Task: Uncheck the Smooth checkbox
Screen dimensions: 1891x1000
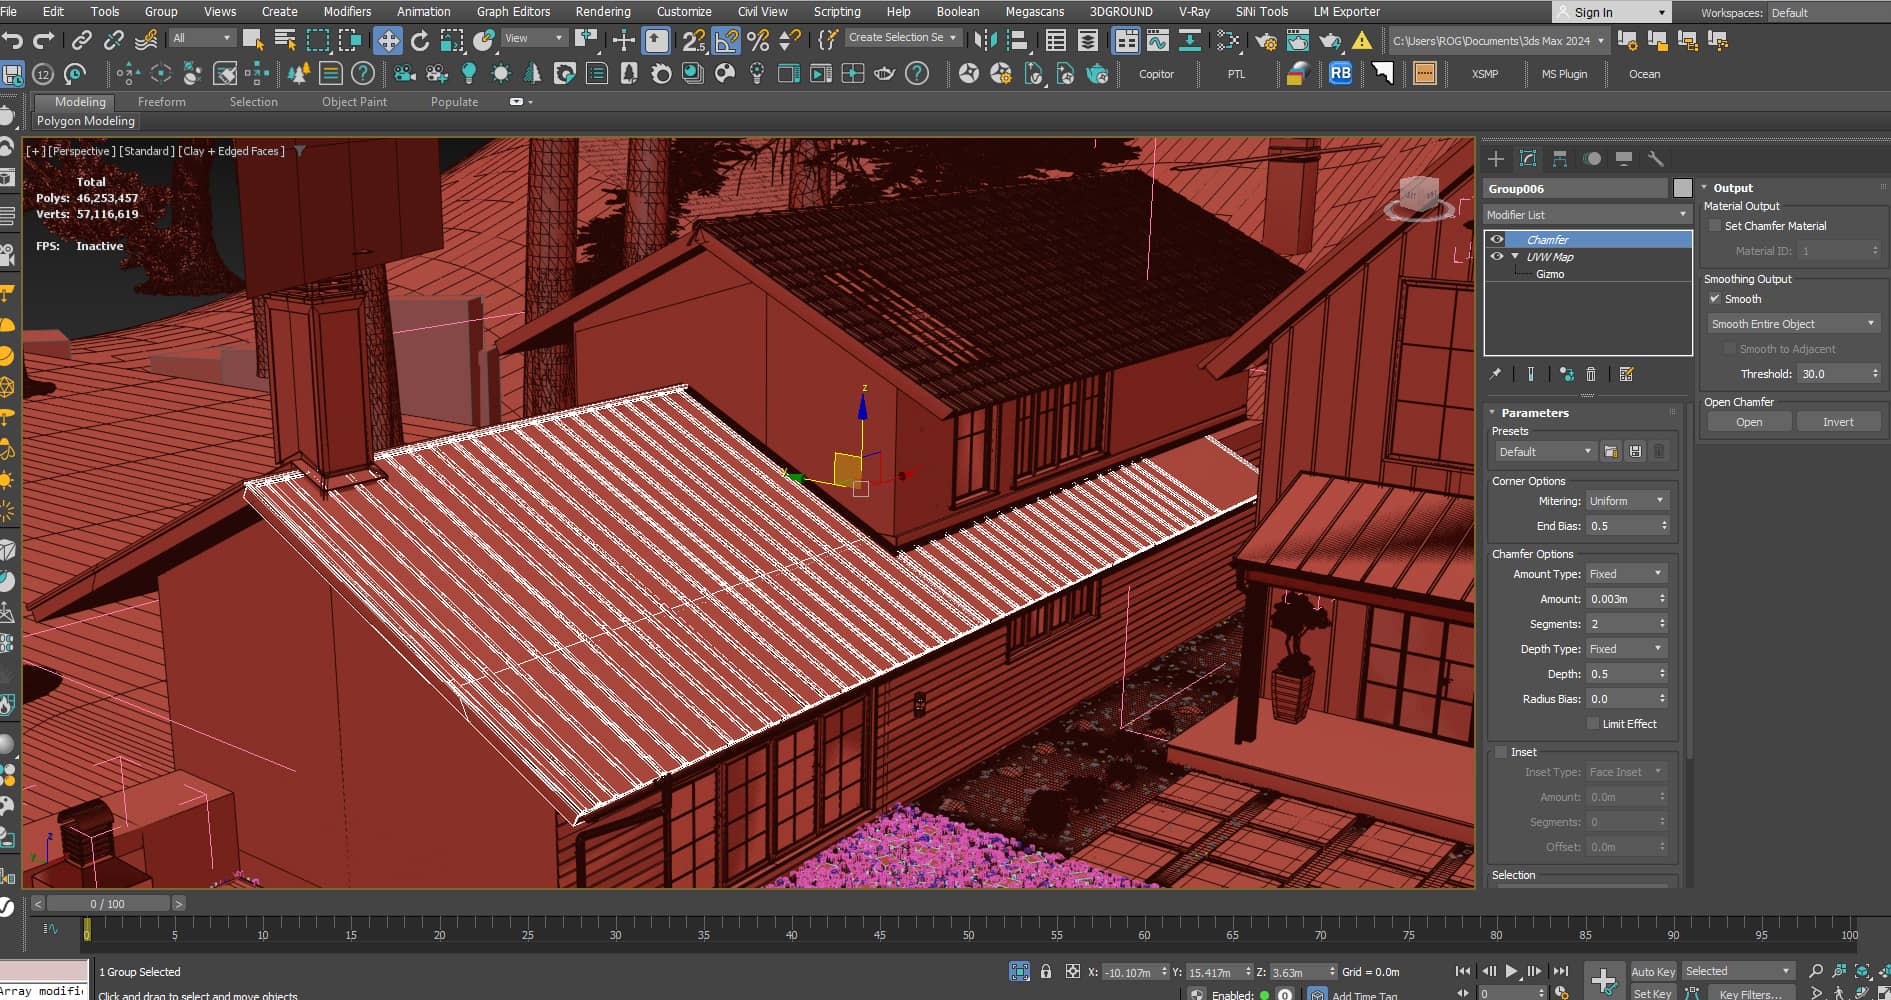Action: (1715, 299)
